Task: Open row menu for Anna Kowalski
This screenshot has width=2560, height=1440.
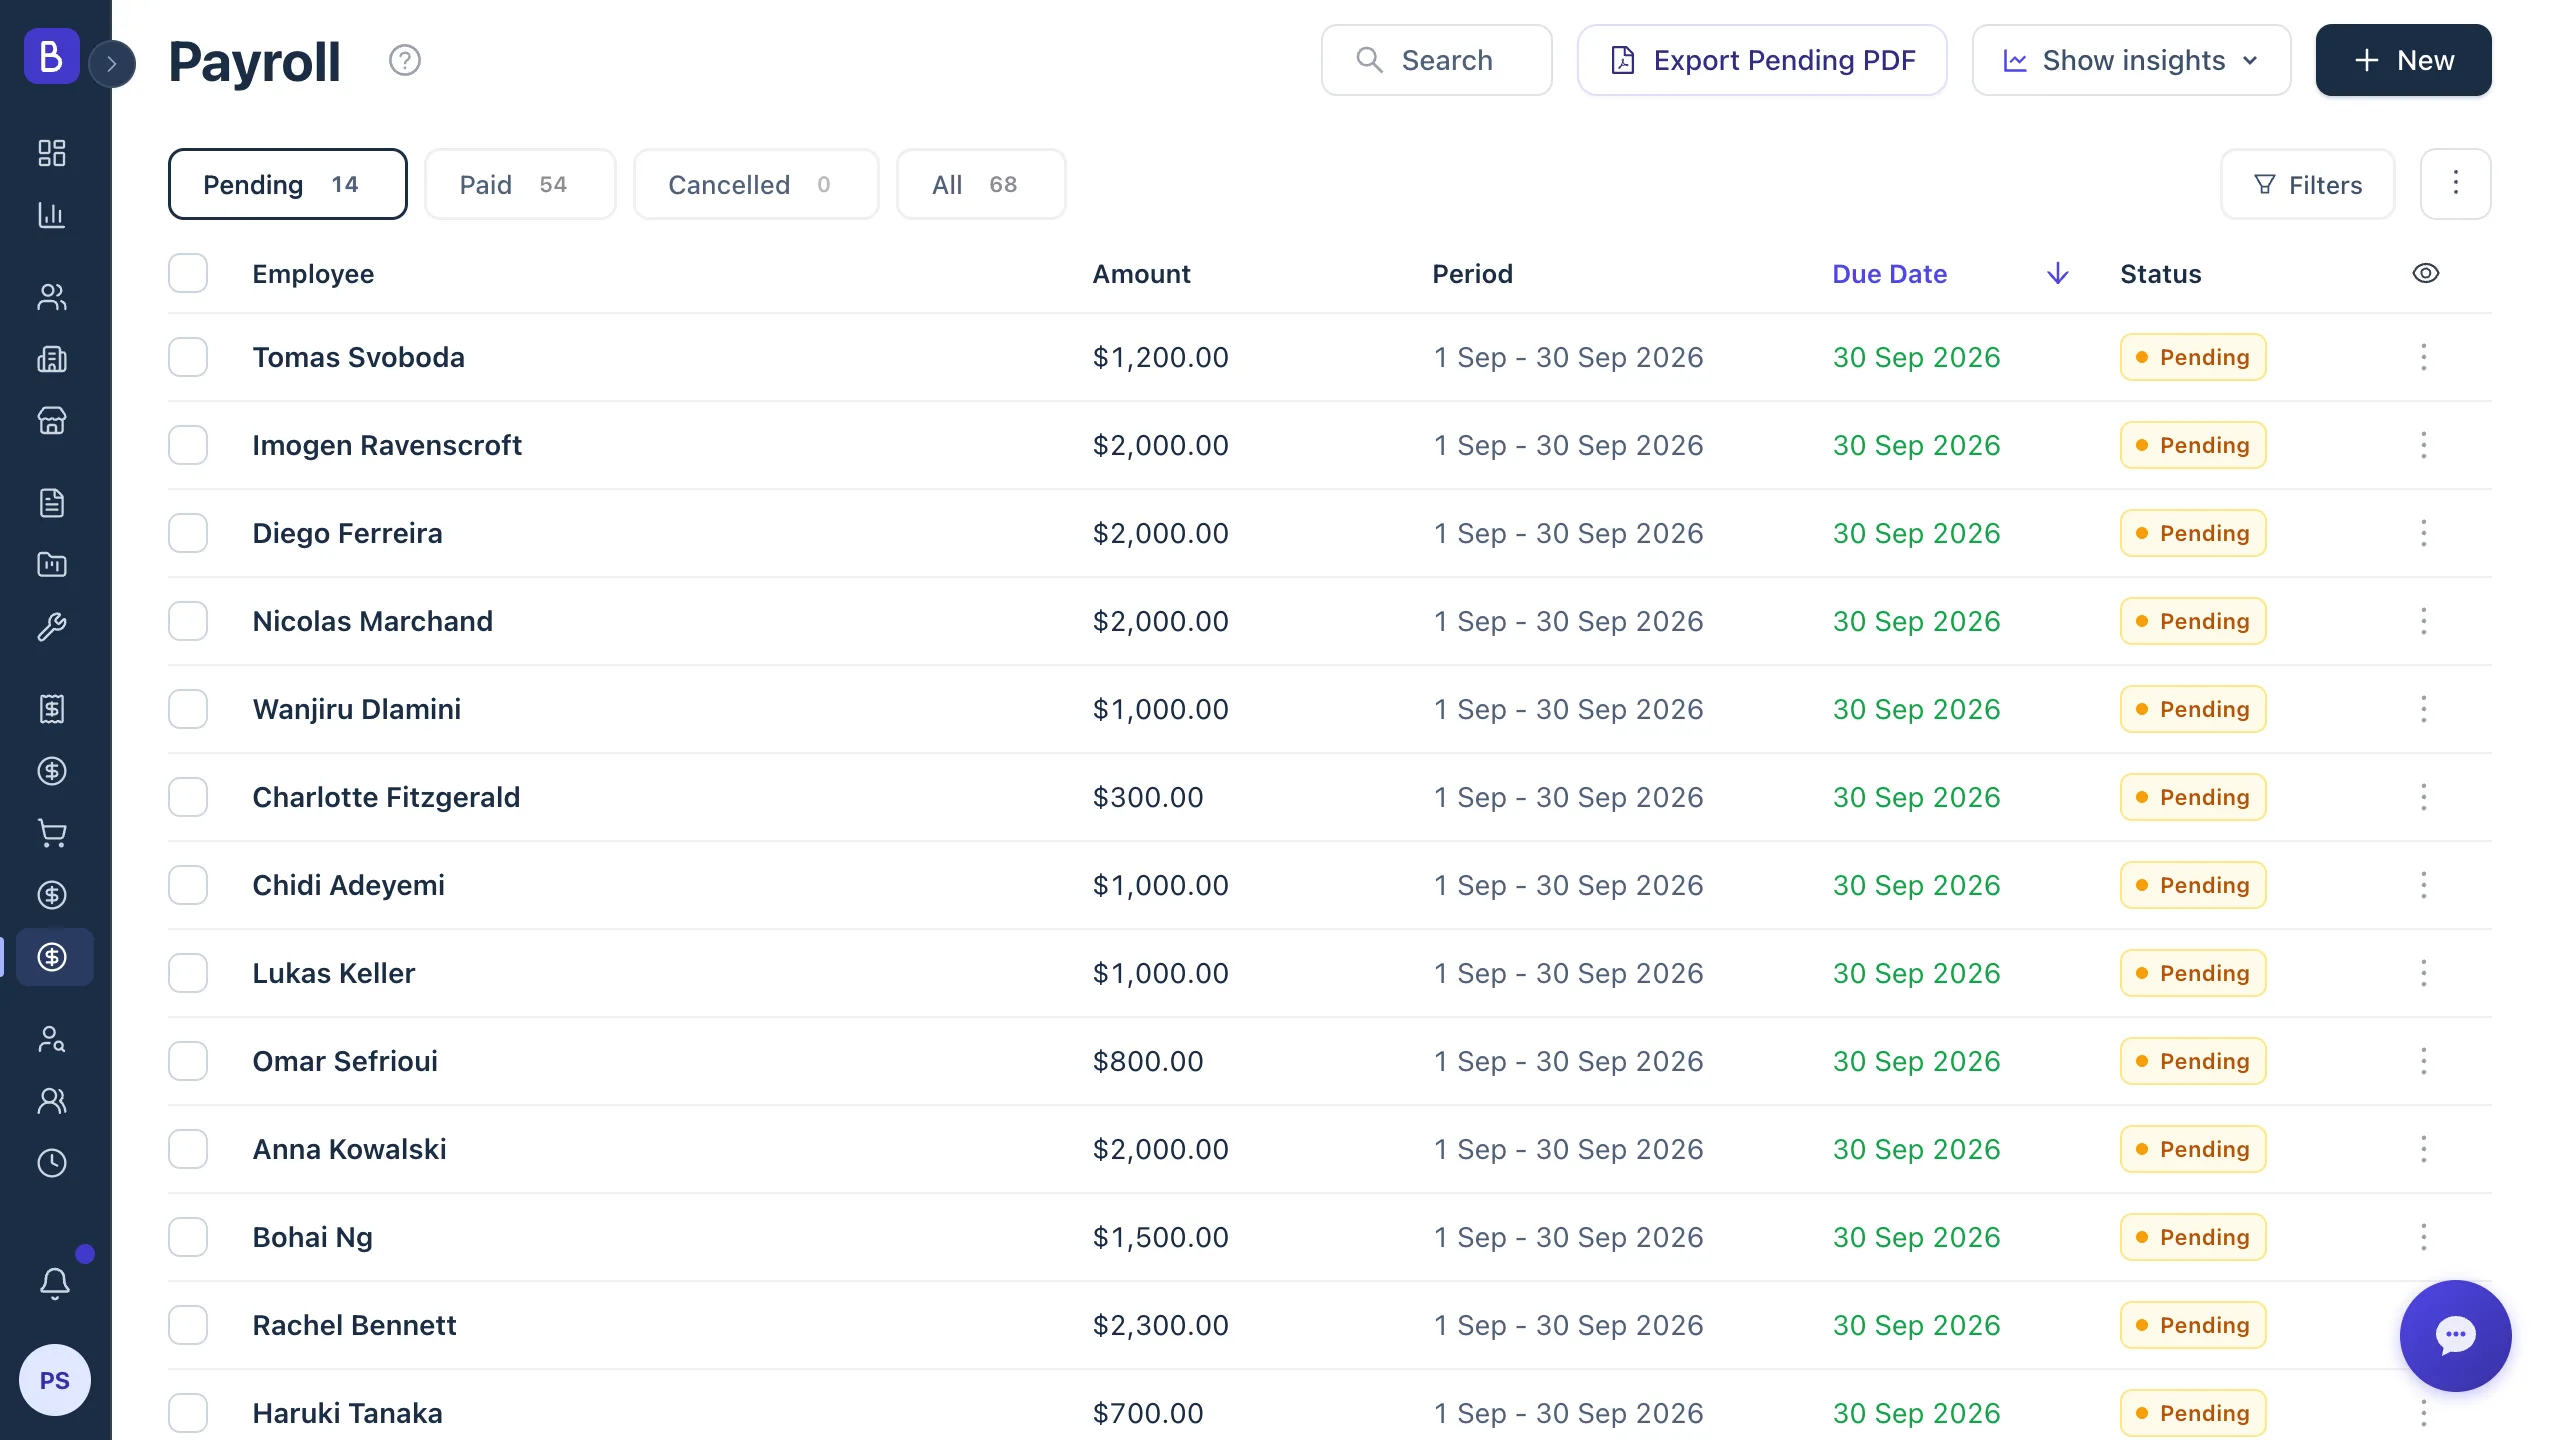Action: point(2424,1149)
